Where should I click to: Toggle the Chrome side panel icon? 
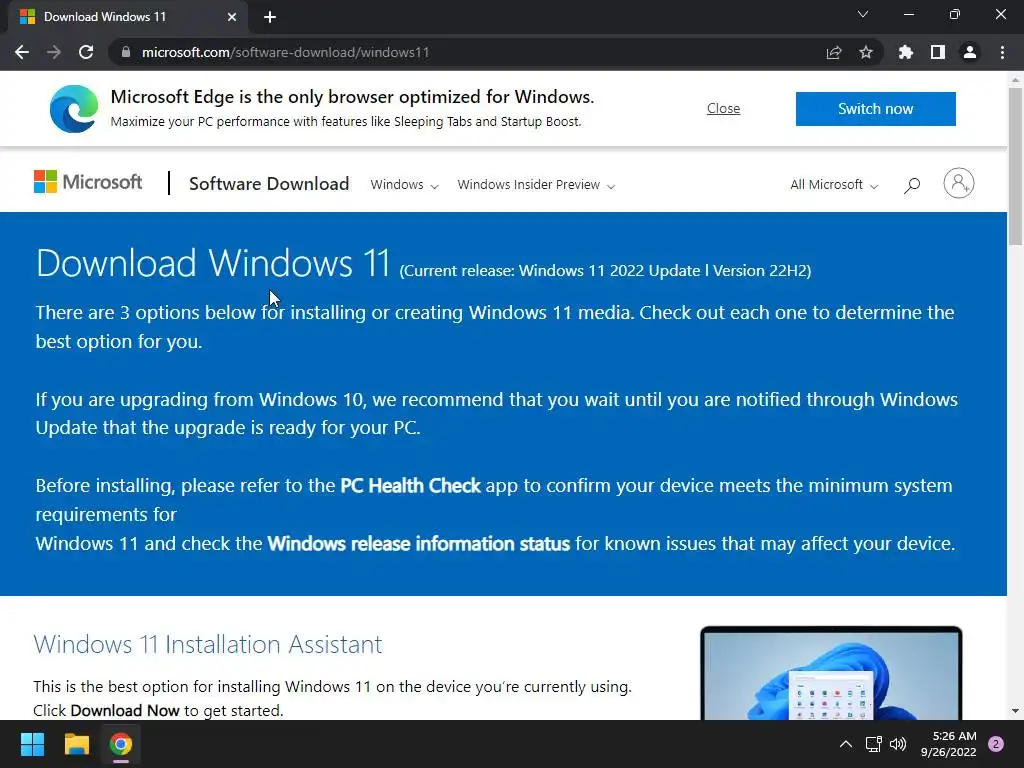pyautogui.click(x=938, y=52)
